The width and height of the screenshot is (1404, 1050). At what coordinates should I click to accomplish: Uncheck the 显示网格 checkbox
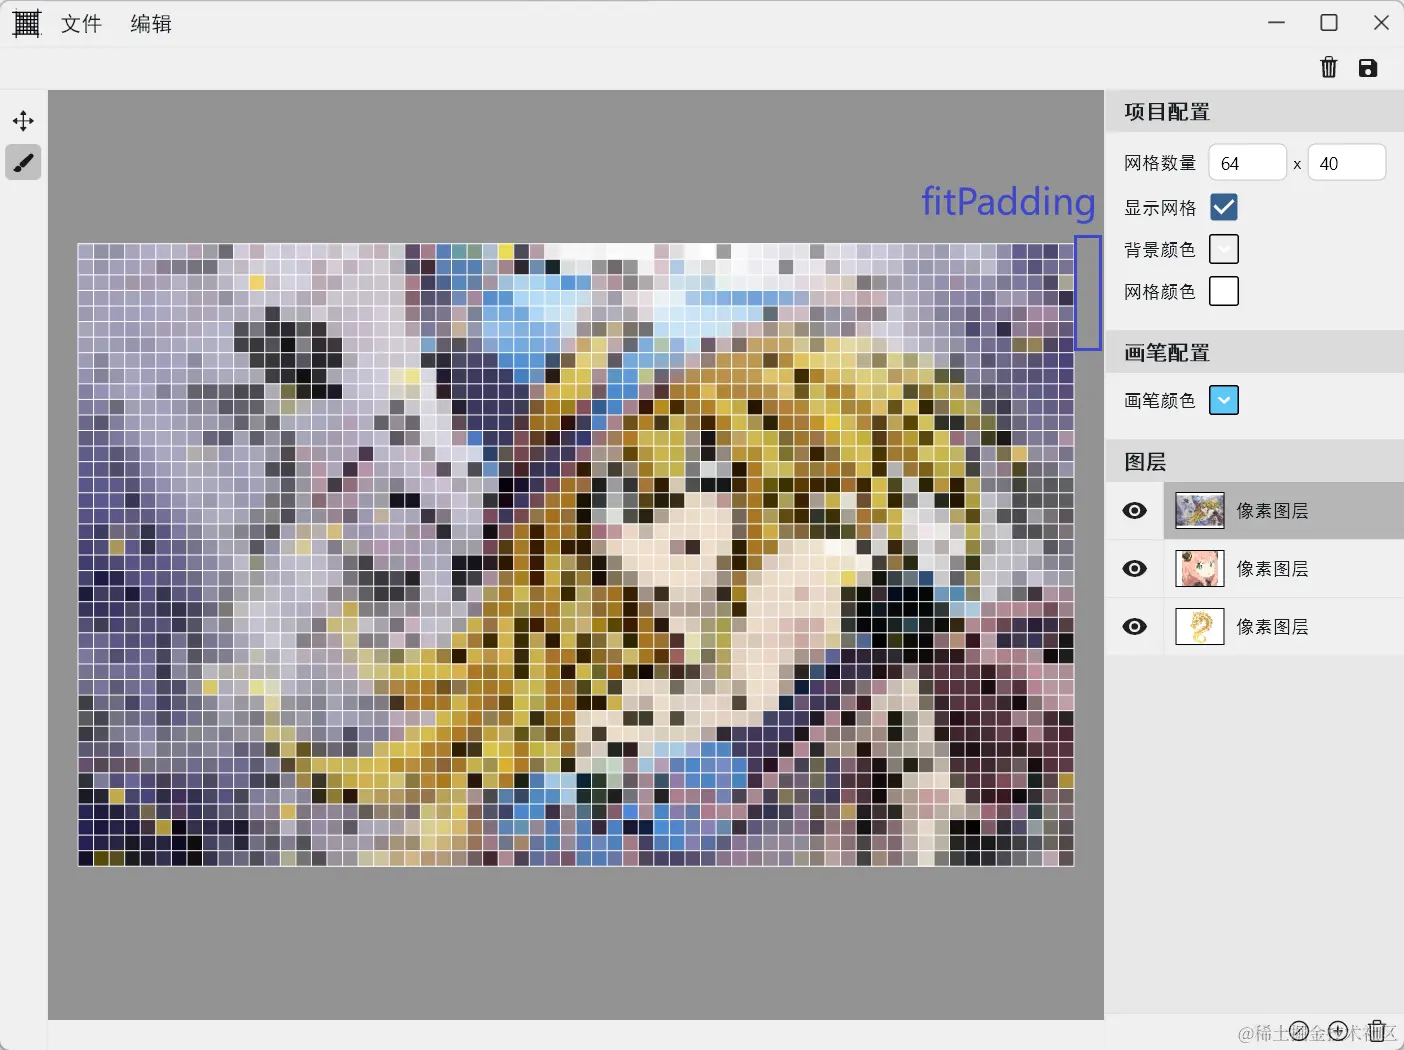[x=1224, y=207]
